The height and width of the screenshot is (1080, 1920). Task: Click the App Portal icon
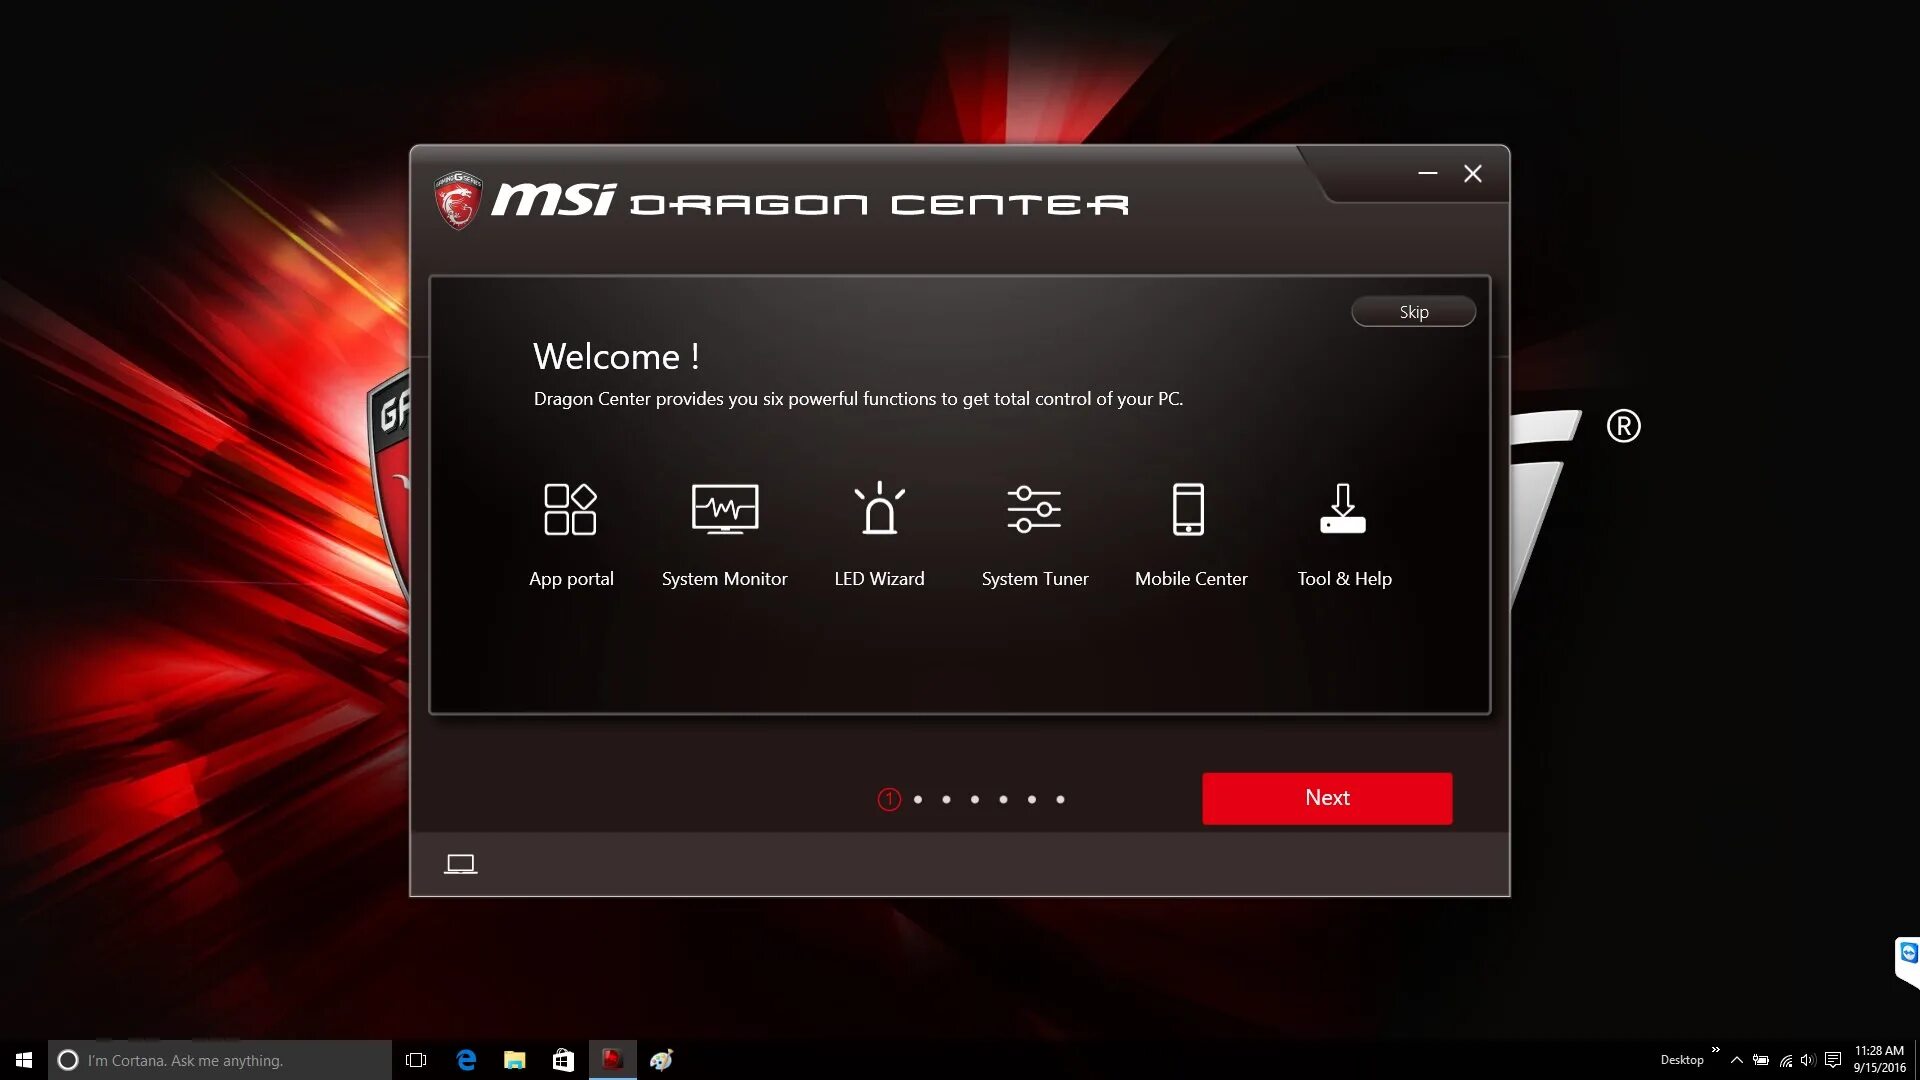(571, 508)
